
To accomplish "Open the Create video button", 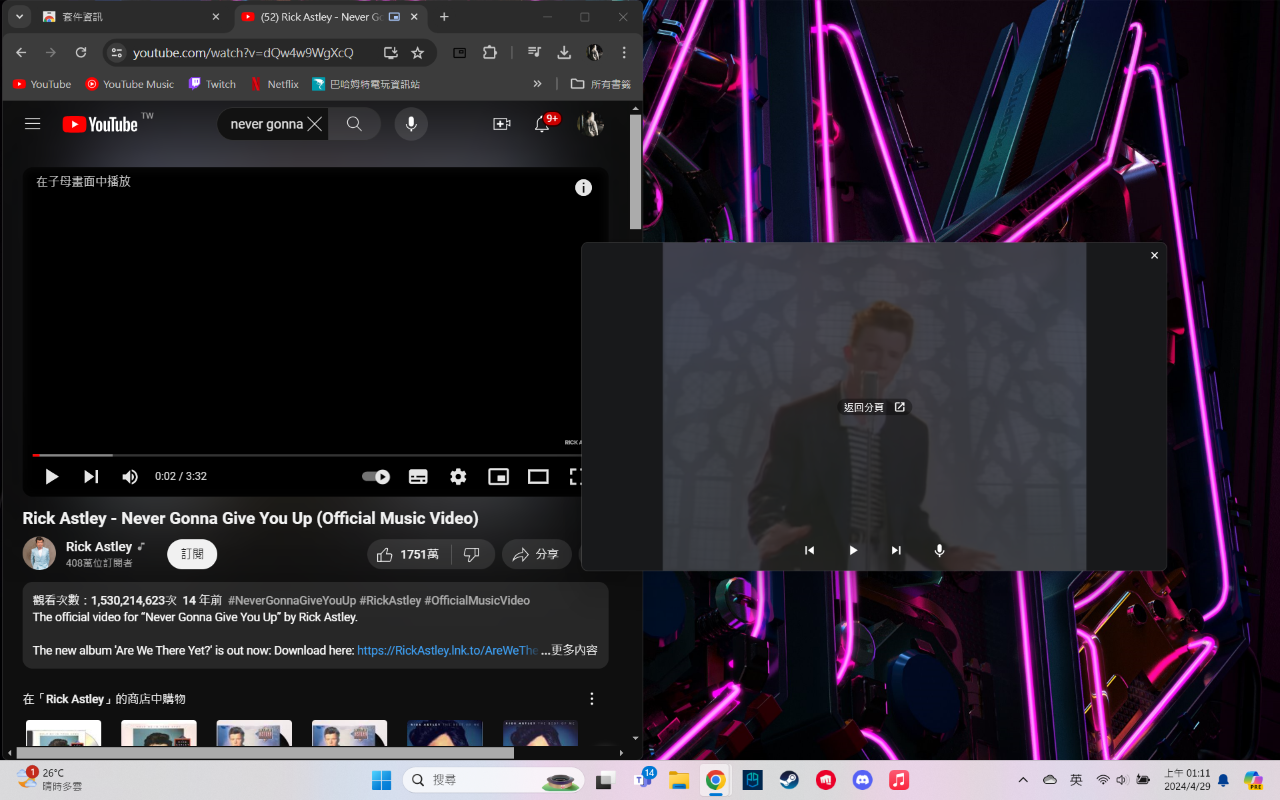I will 502,124.
